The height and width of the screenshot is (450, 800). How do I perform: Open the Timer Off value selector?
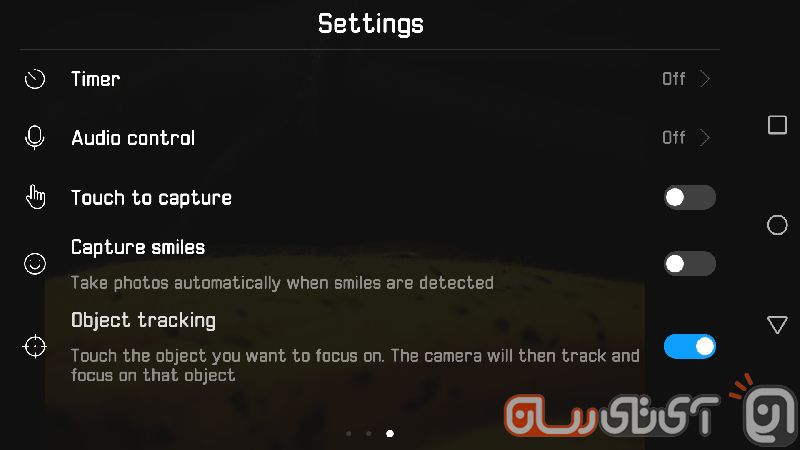click(x=673, y=79)
